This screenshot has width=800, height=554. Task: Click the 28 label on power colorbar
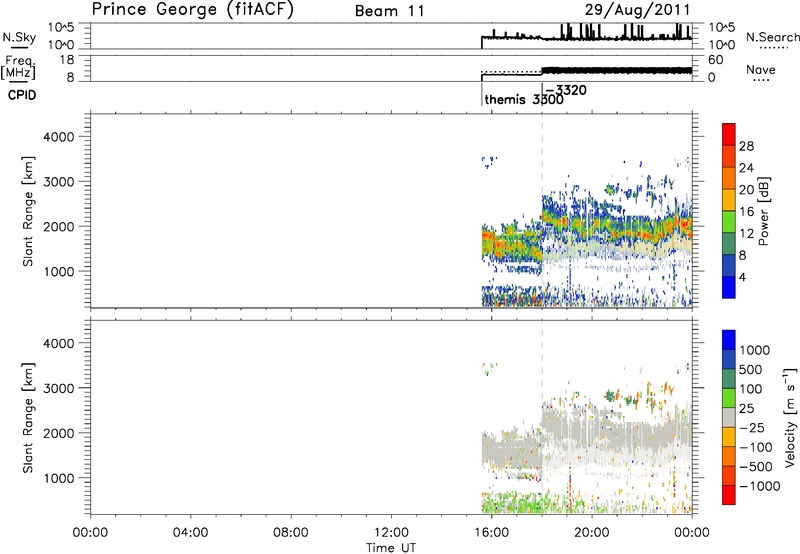(746, 146)
